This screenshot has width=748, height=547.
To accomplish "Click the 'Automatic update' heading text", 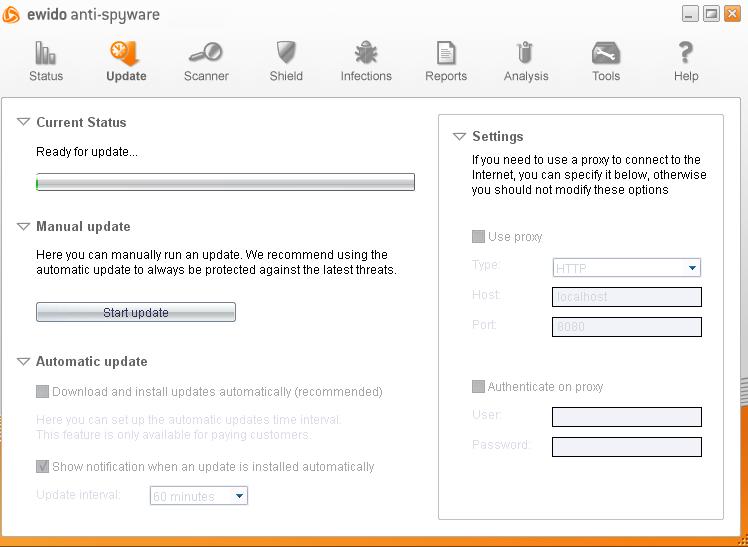I will tap(92, 361).
